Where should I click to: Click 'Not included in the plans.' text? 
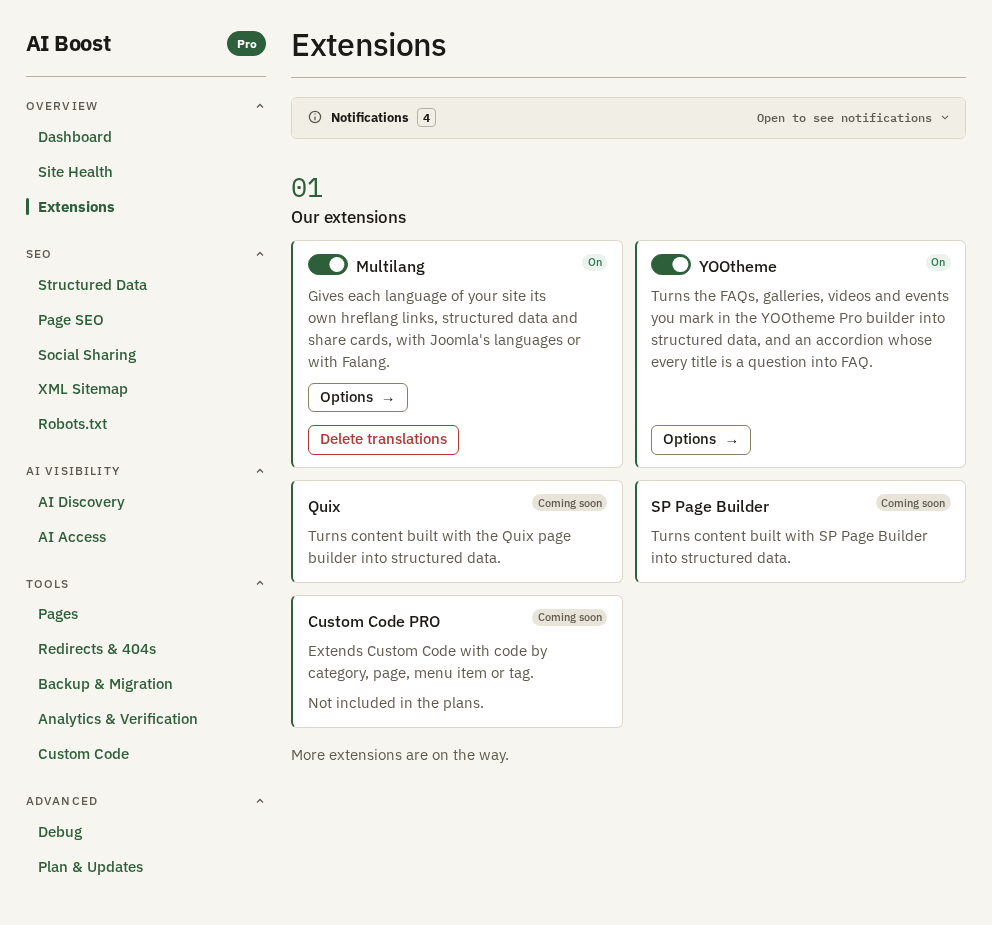tap(396, 703)
